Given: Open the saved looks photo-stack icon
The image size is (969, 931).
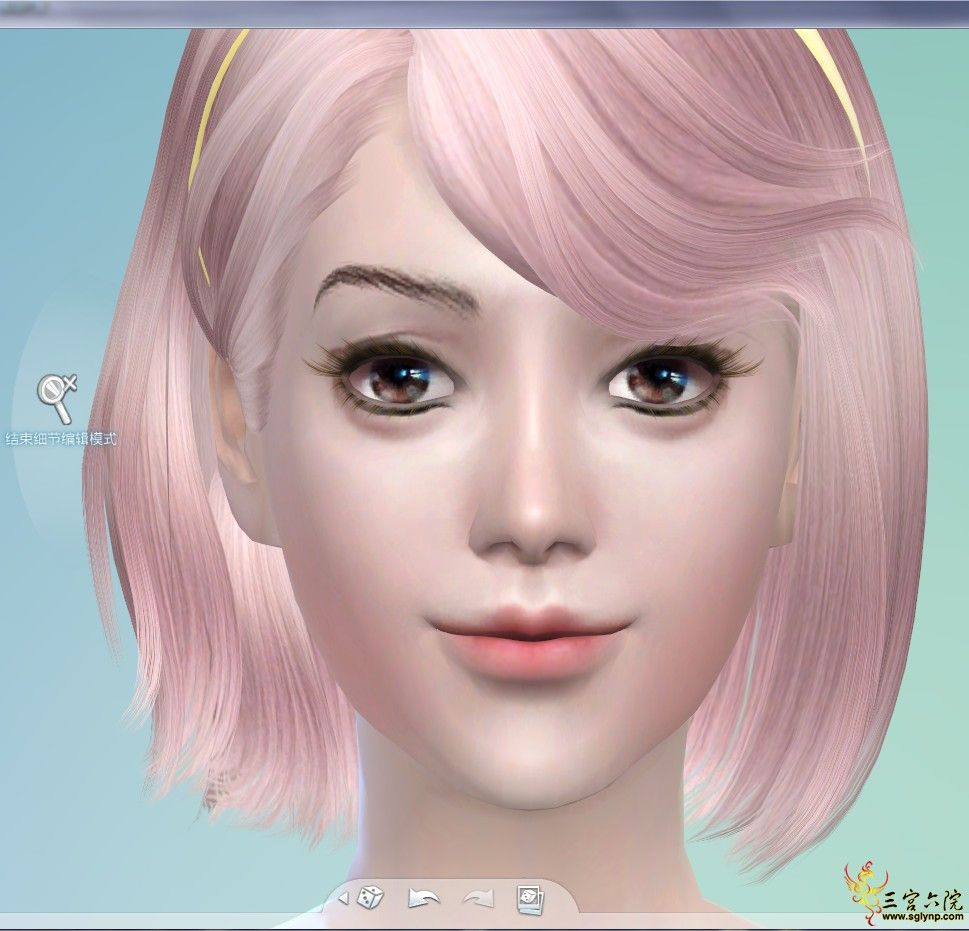Looking at the screenshot, I should point(530,899).
